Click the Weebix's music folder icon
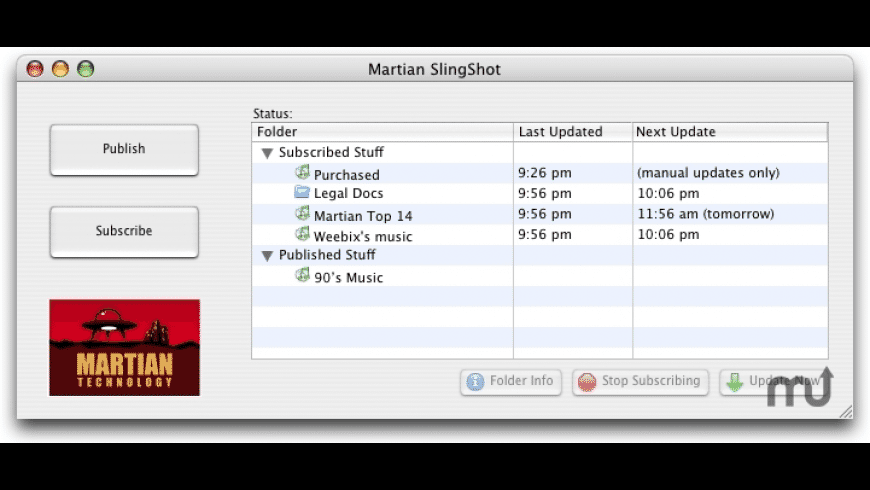 coord(303,235)
